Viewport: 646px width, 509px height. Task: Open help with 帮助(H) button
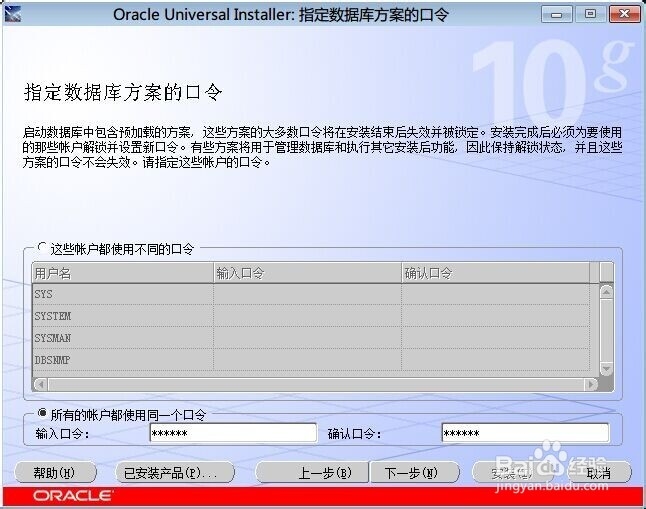(55, 473)
